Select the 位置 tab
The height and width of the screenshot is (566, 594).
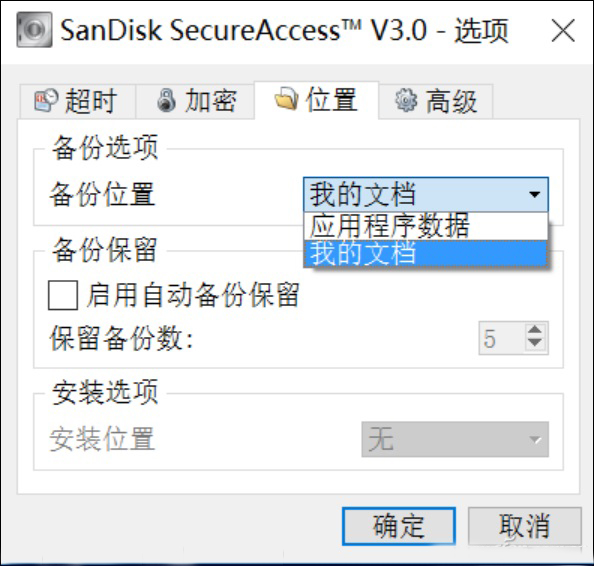coord(316,100)
